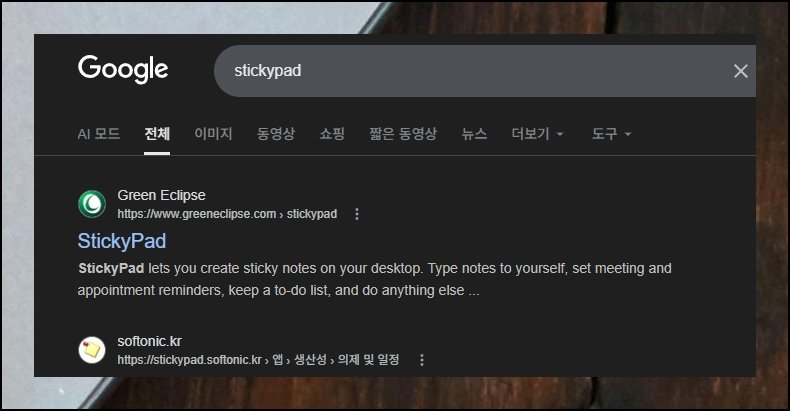This screenshot has height=411, width=790.
Task: Open the 쇼핑 tab
Action: (x=332, y=134)
